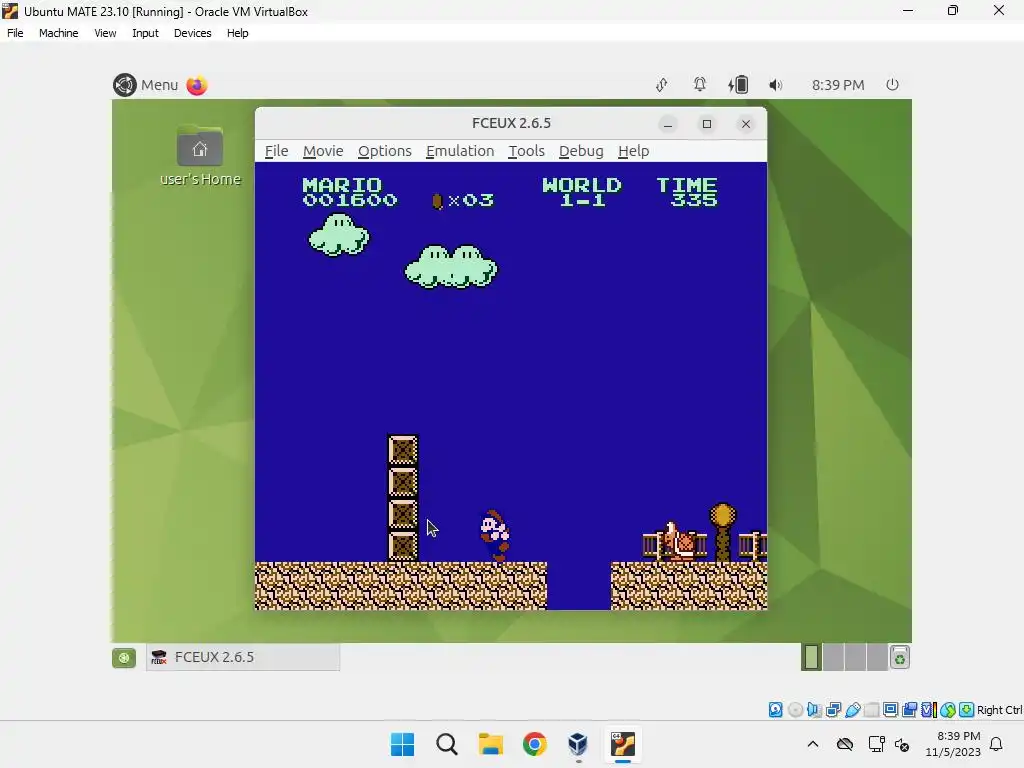This screenshot has width=1024, height=768.
Task: Maximize the FCEUX window
Action: 707,124
